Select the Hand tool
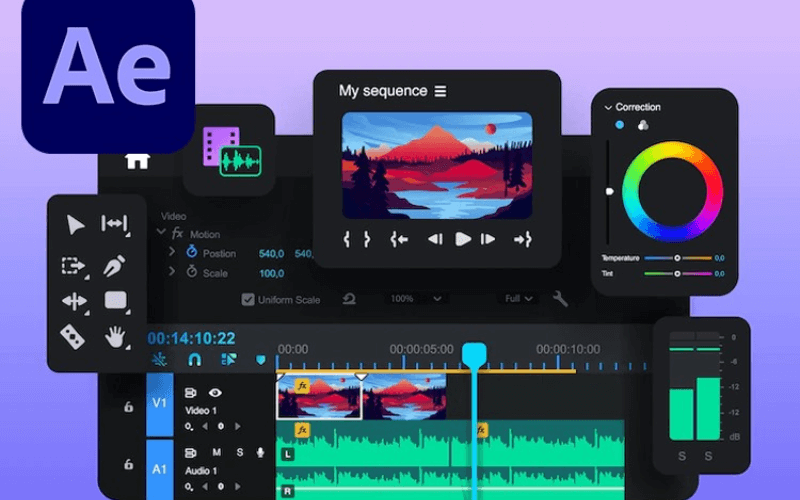 pyautogui.click(x=116, y=336)
